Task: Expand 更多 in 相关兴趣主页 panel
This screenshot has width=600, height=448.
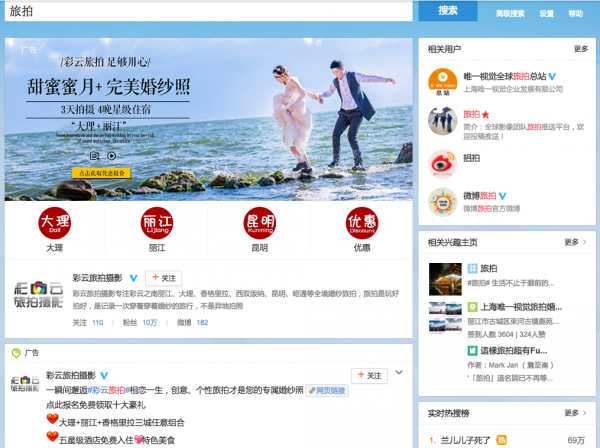Action: pos(574,242)
